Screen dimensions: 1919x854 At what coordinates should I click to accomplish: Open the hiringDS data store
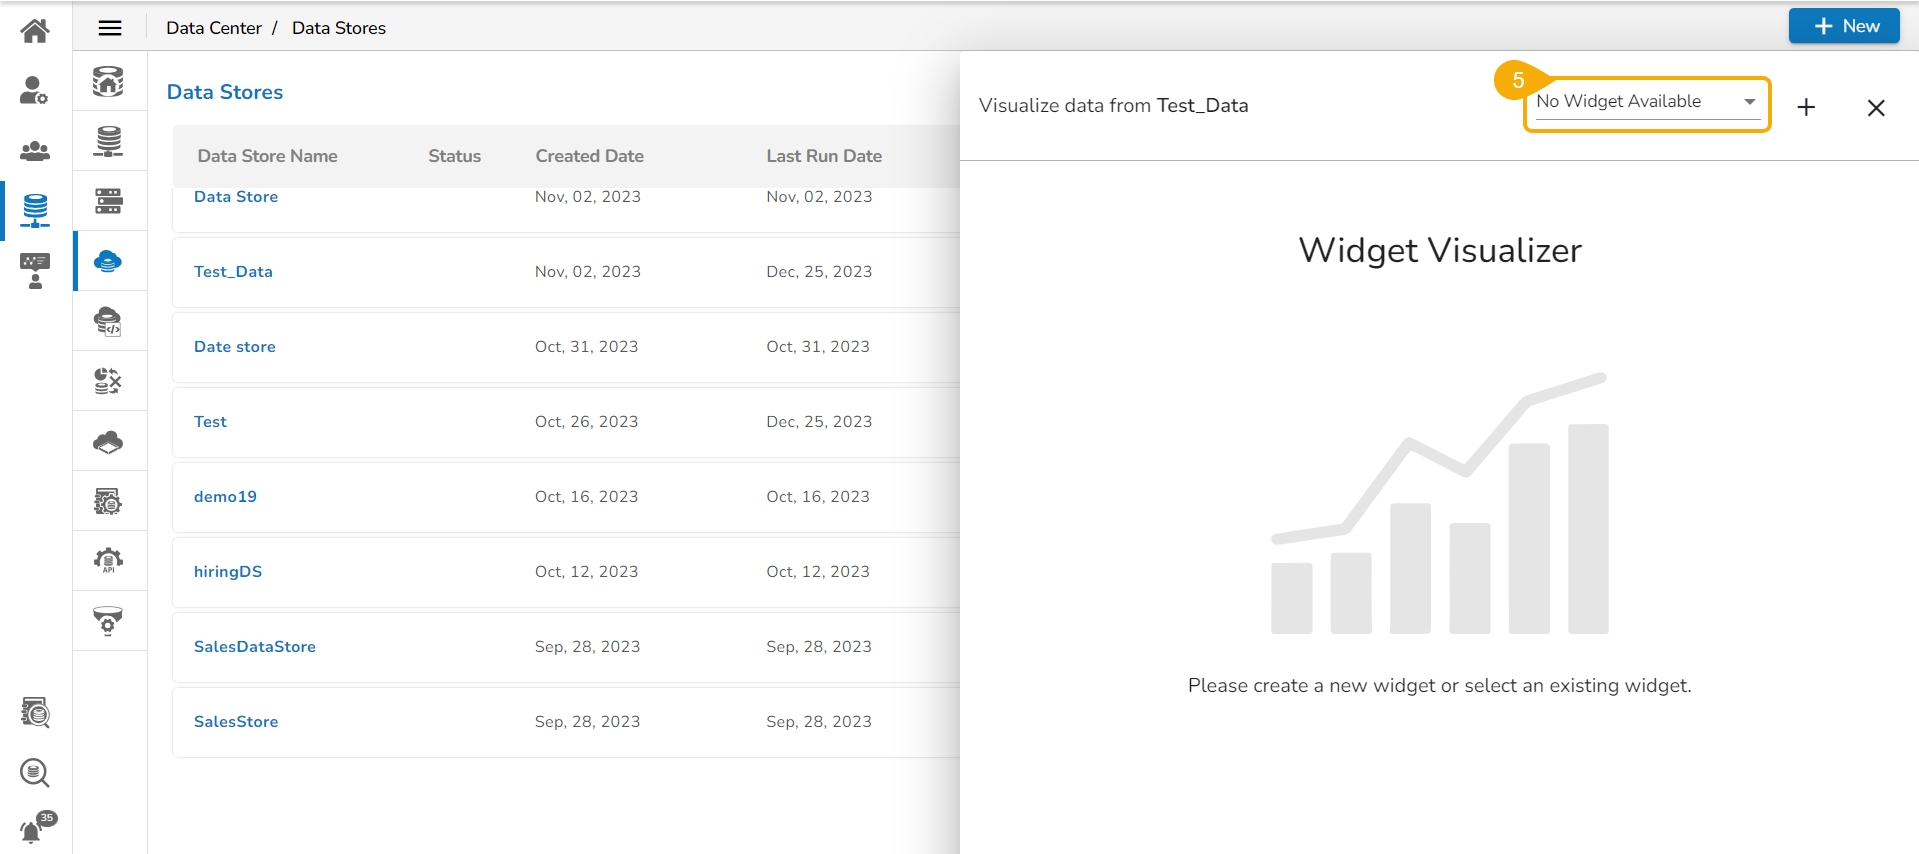point(228,572)
